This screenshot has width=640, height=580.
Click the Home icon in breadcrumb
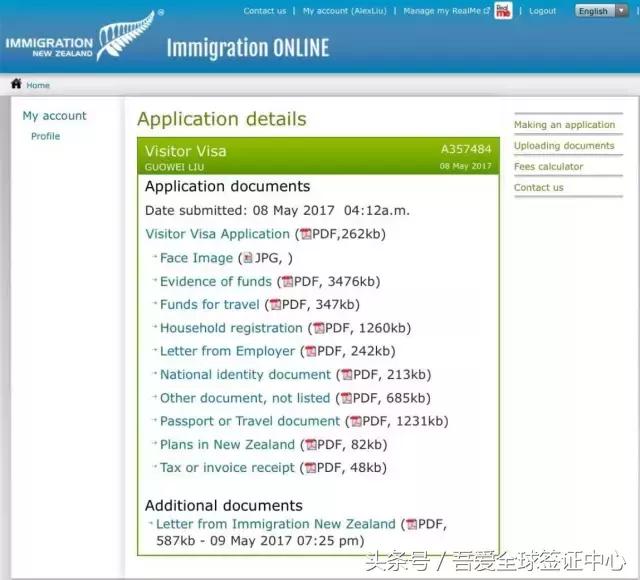[x=16, y=85]
